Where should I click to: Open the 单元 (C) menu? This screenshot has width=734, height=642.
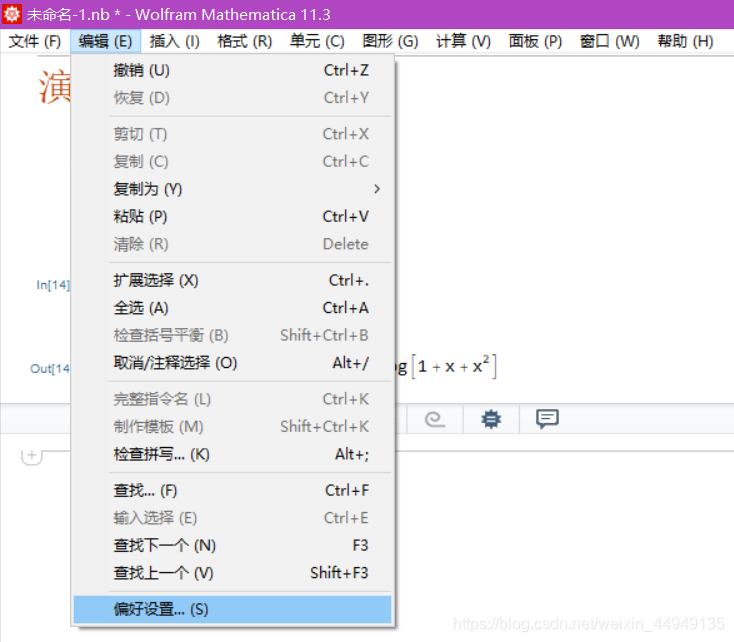coord(317,41)
